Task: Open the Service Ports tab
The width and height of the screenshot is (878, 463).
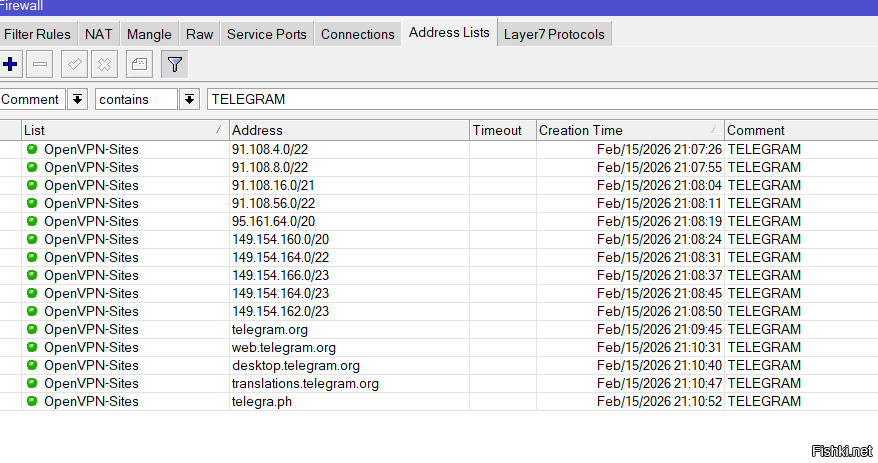Action: tap(267, 34)
